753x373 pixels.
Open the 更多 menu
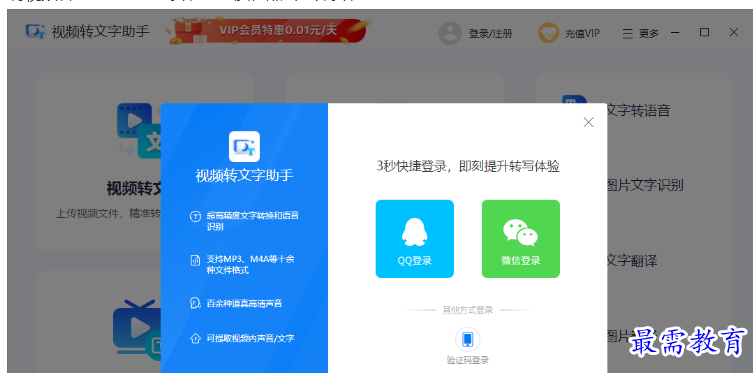[x=641, y=34]
